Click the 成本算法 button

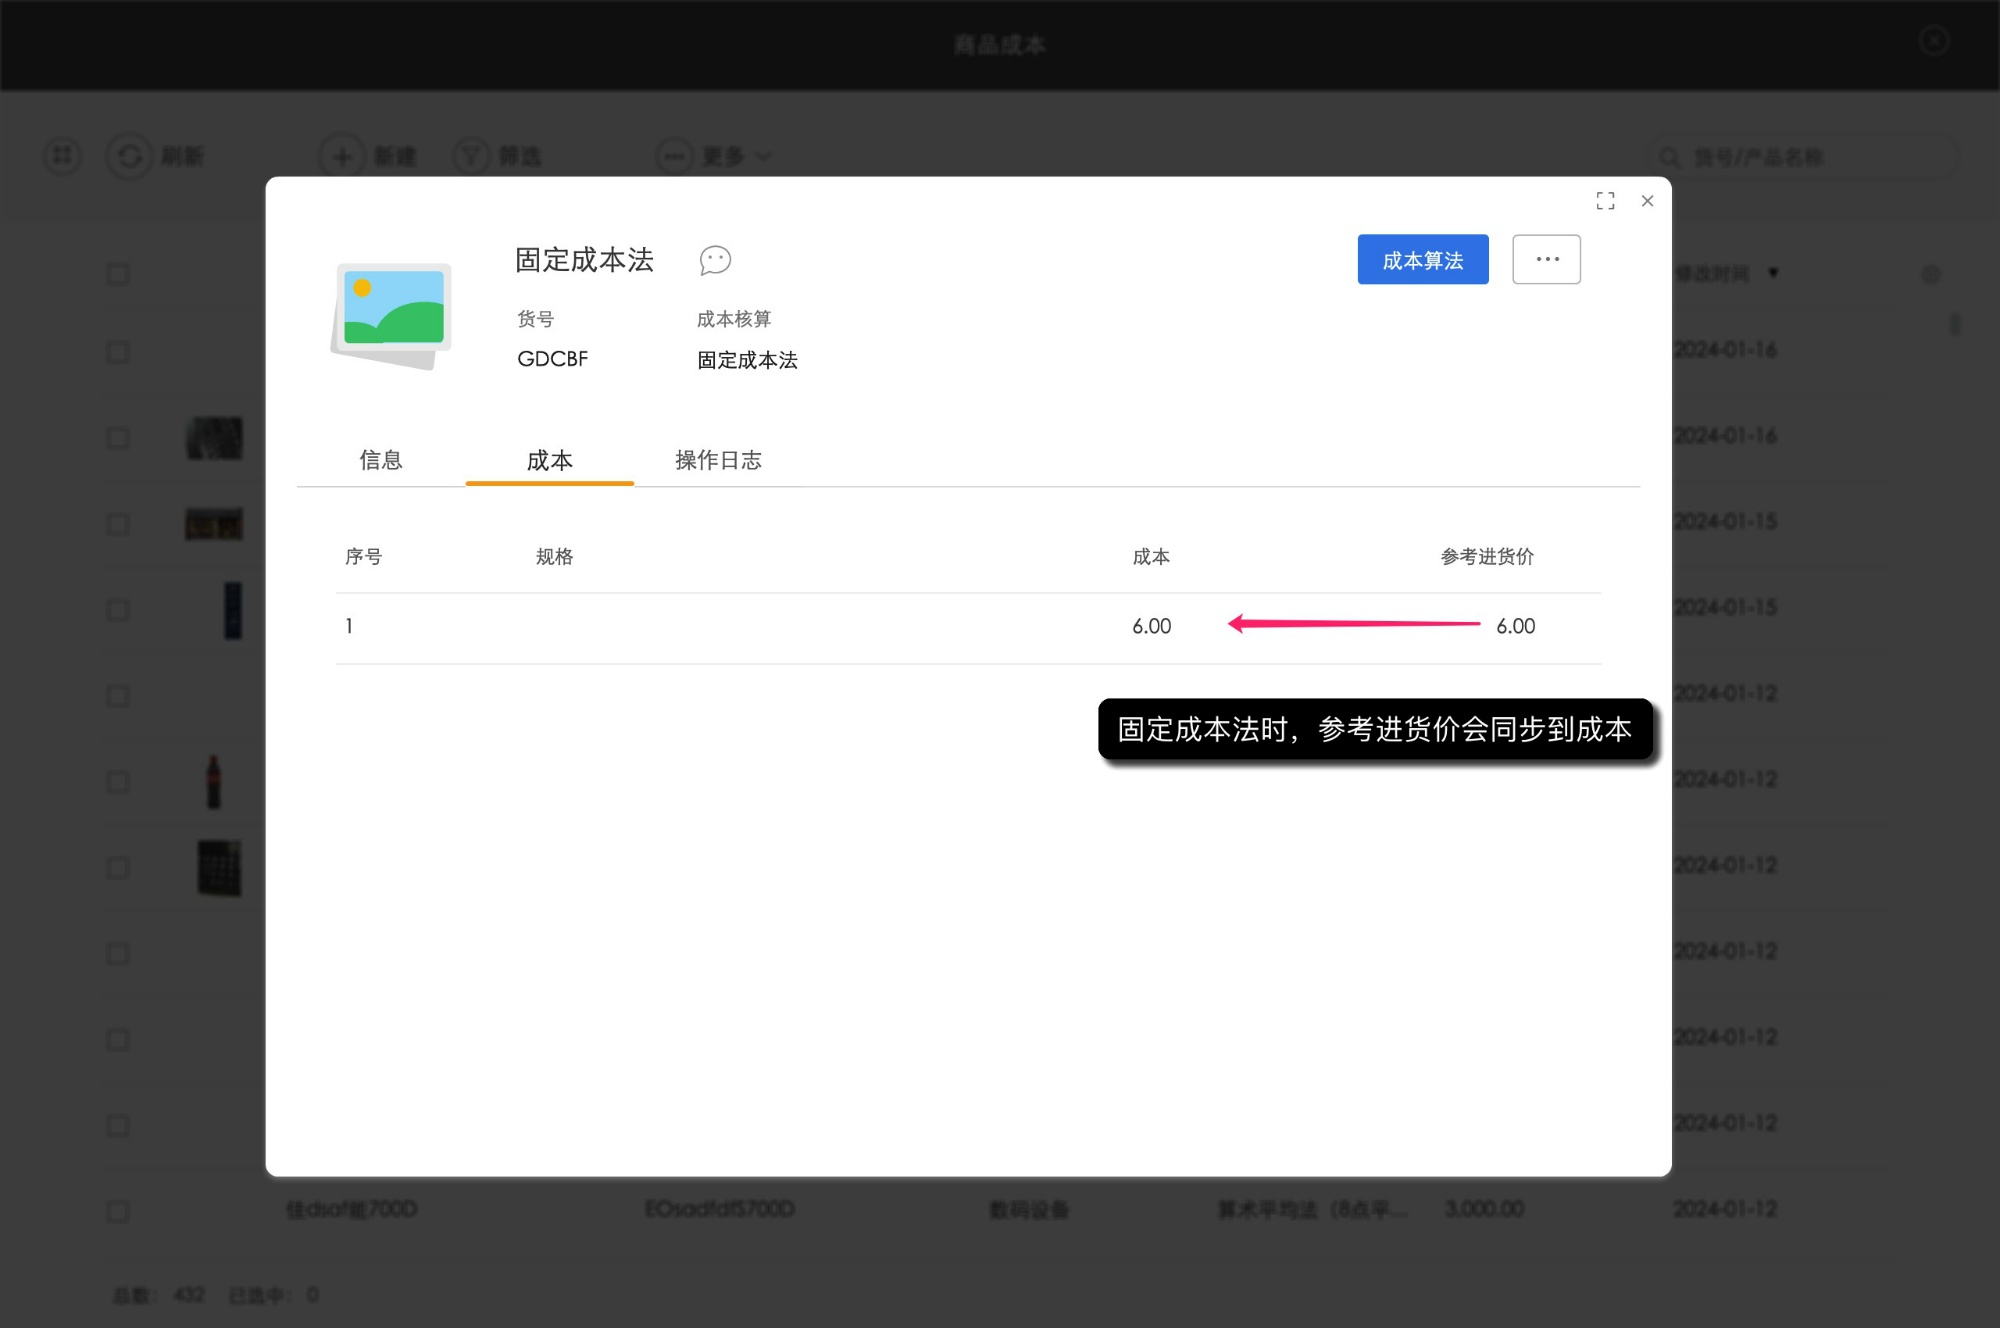click(x=1422, y=260)
